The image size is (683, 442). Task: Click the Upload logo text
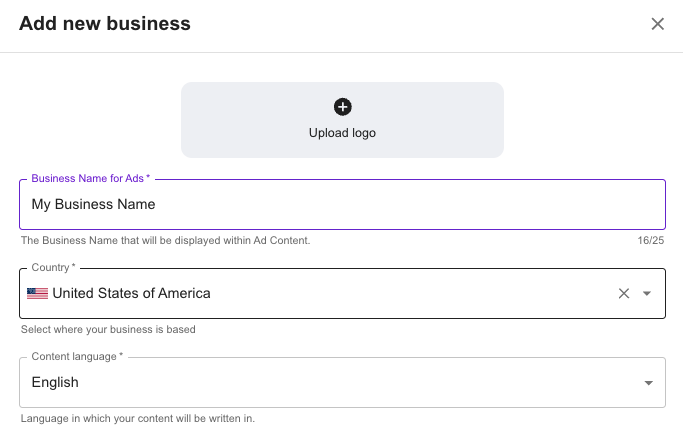pyautogui.click(x=342, y=133)
